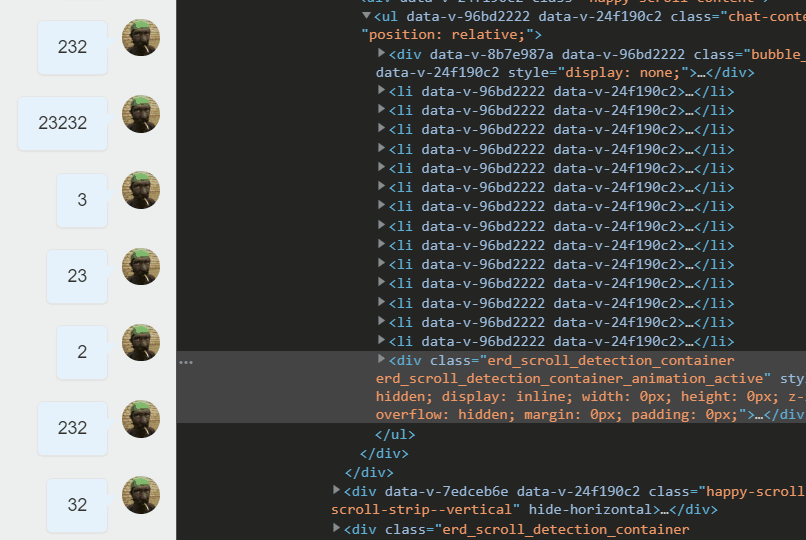Click the chat bubble containing only 2

82,352
